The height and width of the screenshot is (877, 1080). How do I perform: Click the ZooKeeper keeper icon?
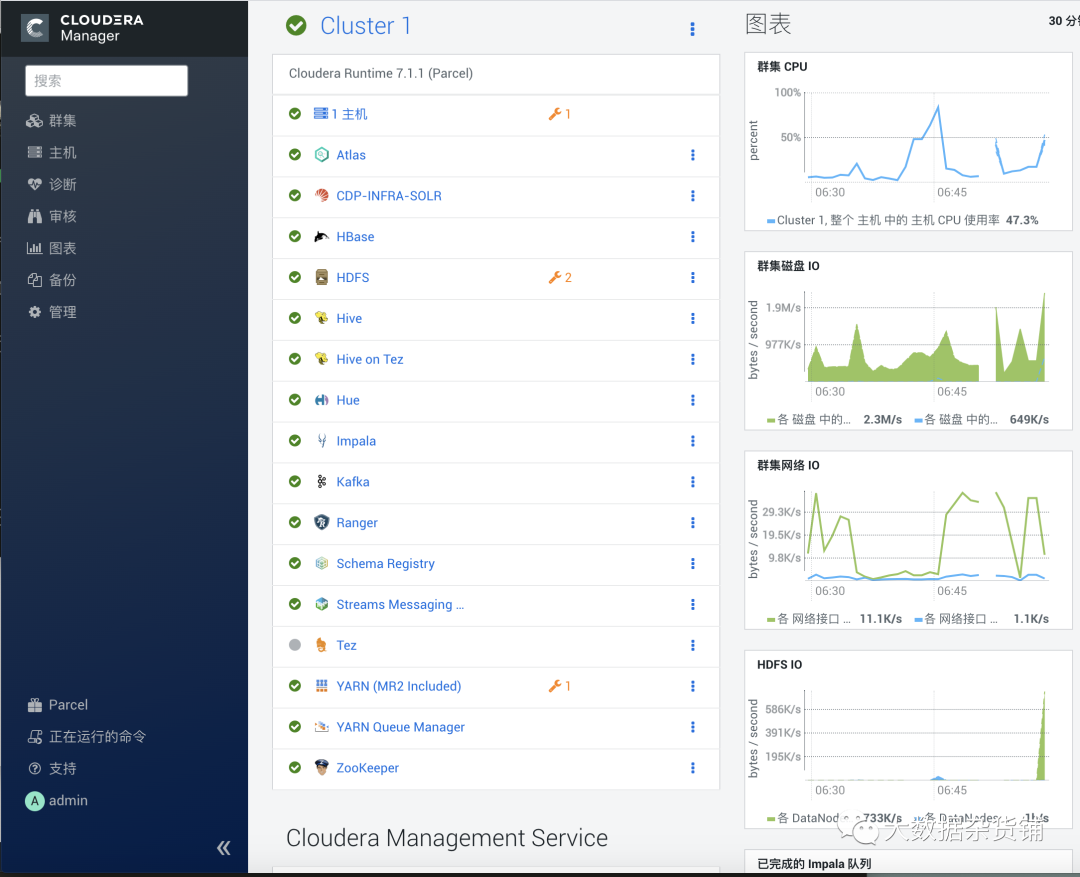point(322,767)
